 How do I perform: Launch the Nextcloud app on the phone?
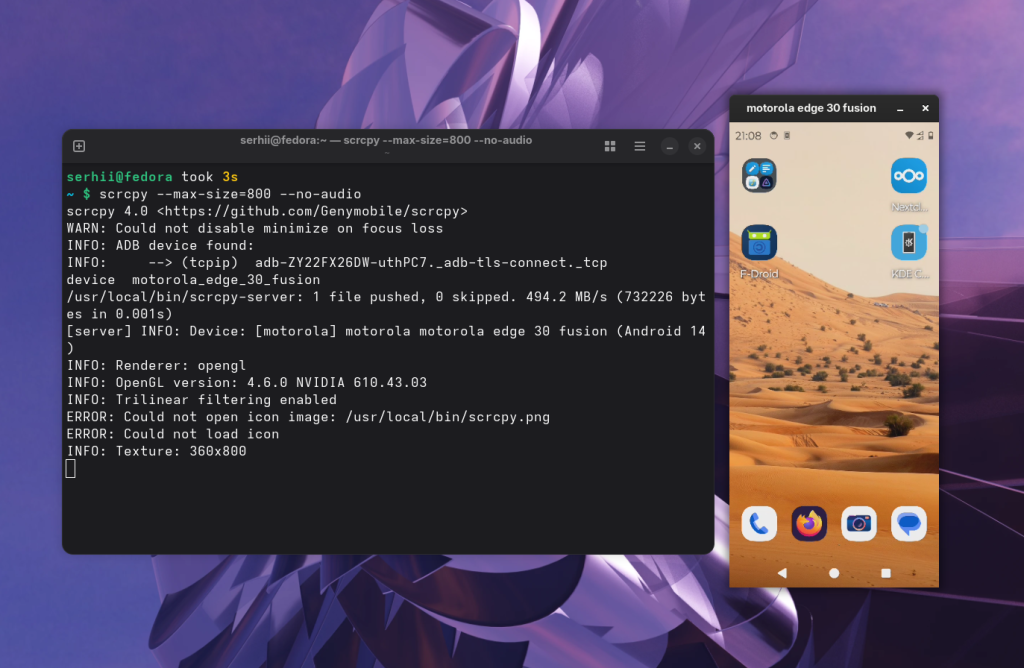908,175
